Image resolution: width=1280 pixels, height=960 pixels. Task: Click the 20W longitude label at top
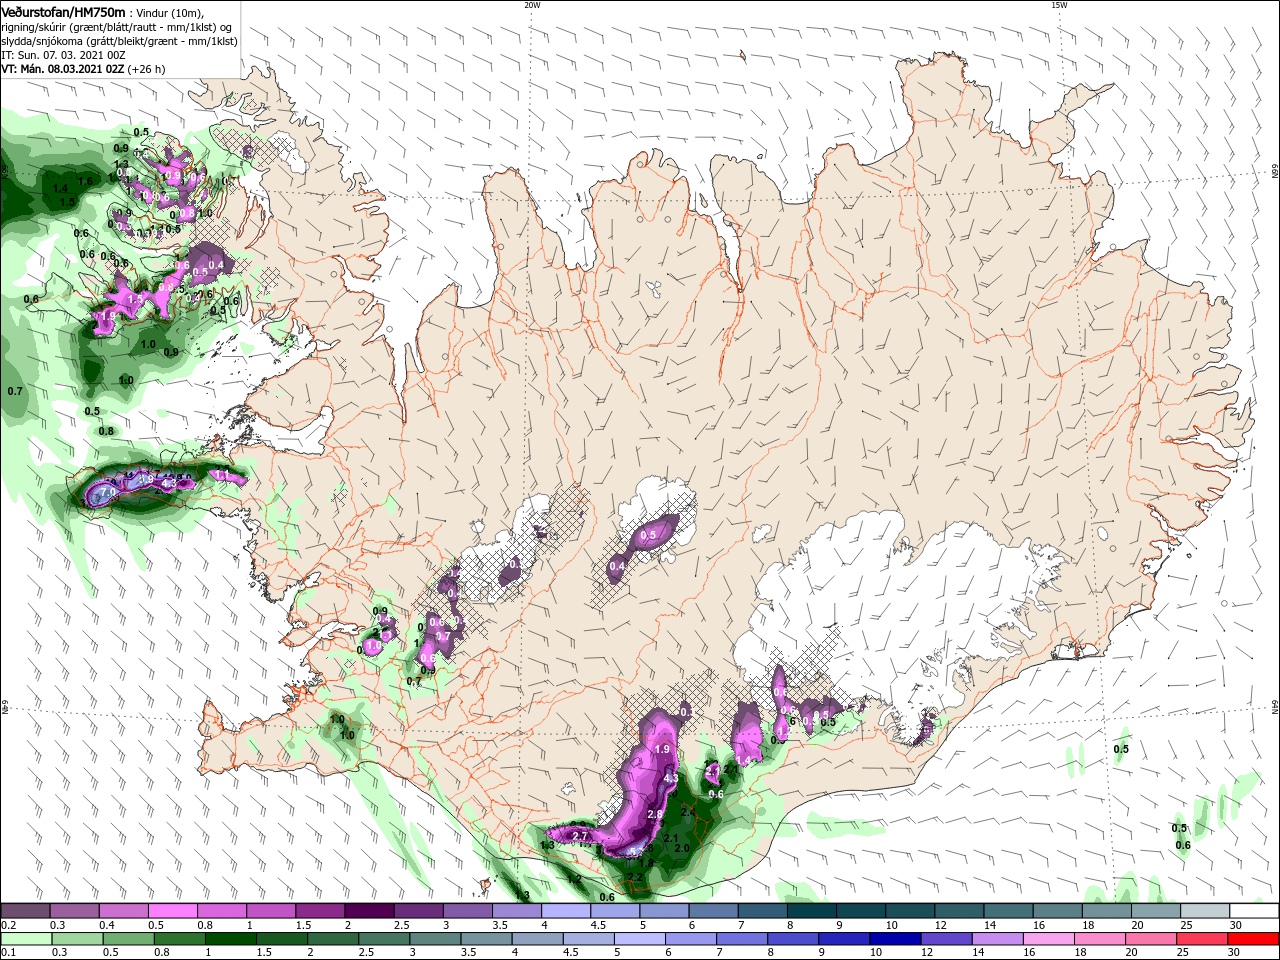pos(532,5)
